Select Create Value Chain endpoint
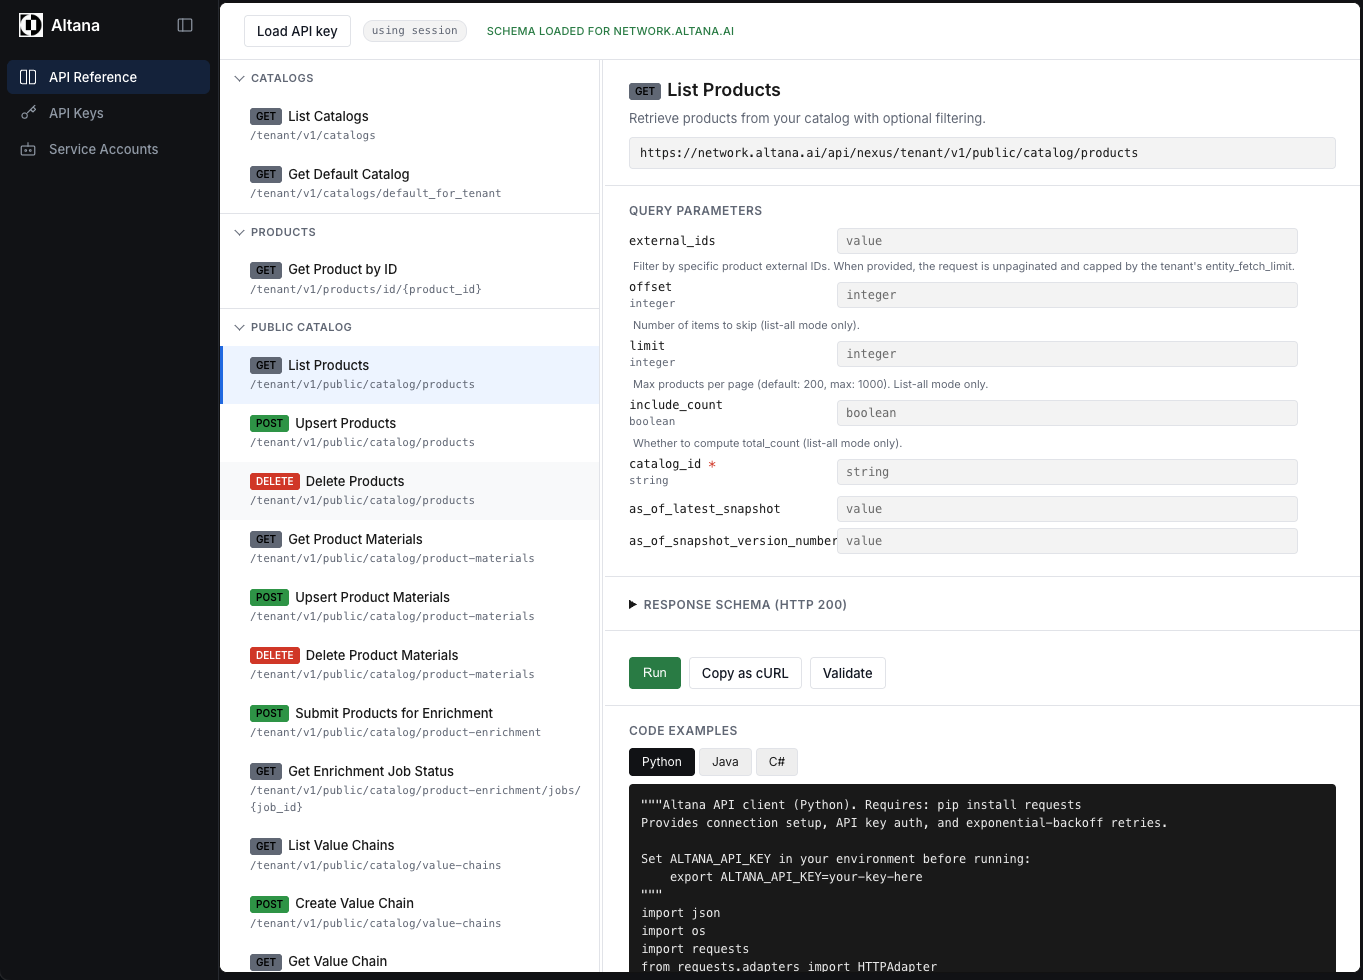The image size is (1363, 980). pyautogui.click(x=410, y=913)
